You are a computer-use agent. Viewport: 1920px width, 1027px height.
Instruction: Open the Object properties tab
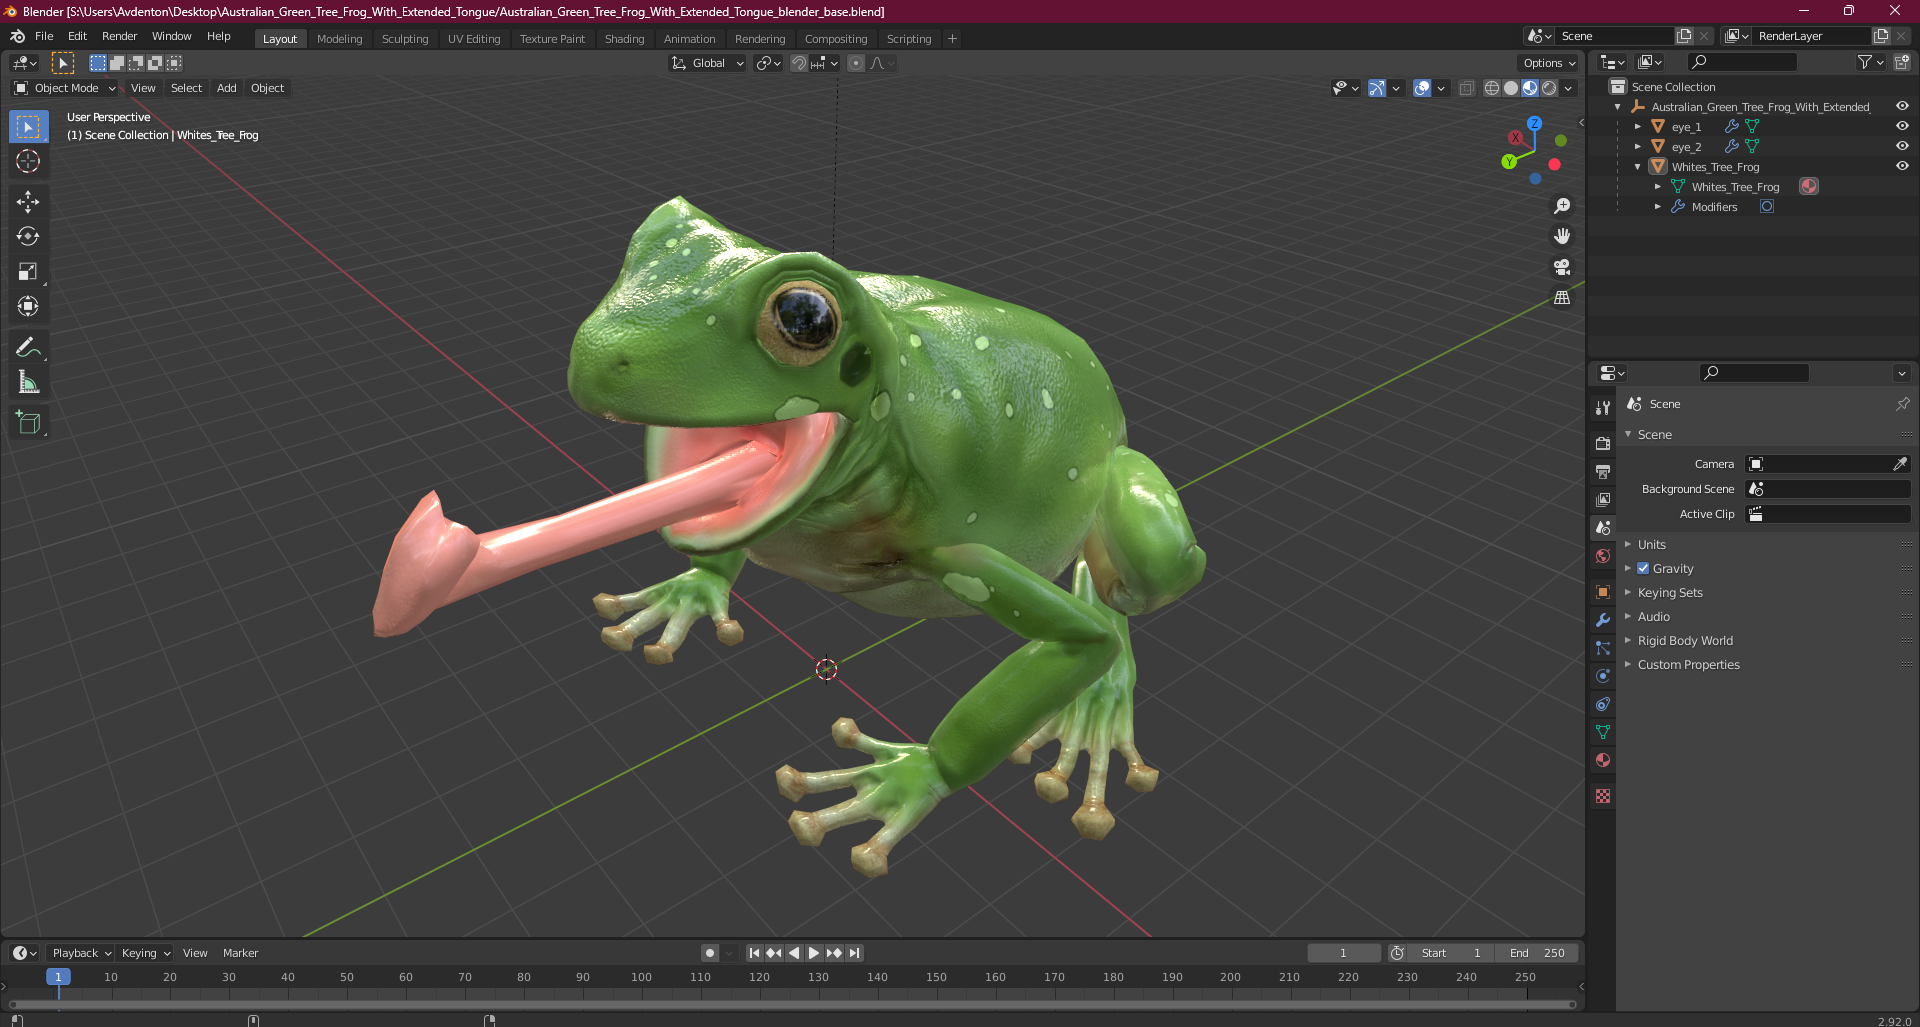click(1603, 592)
